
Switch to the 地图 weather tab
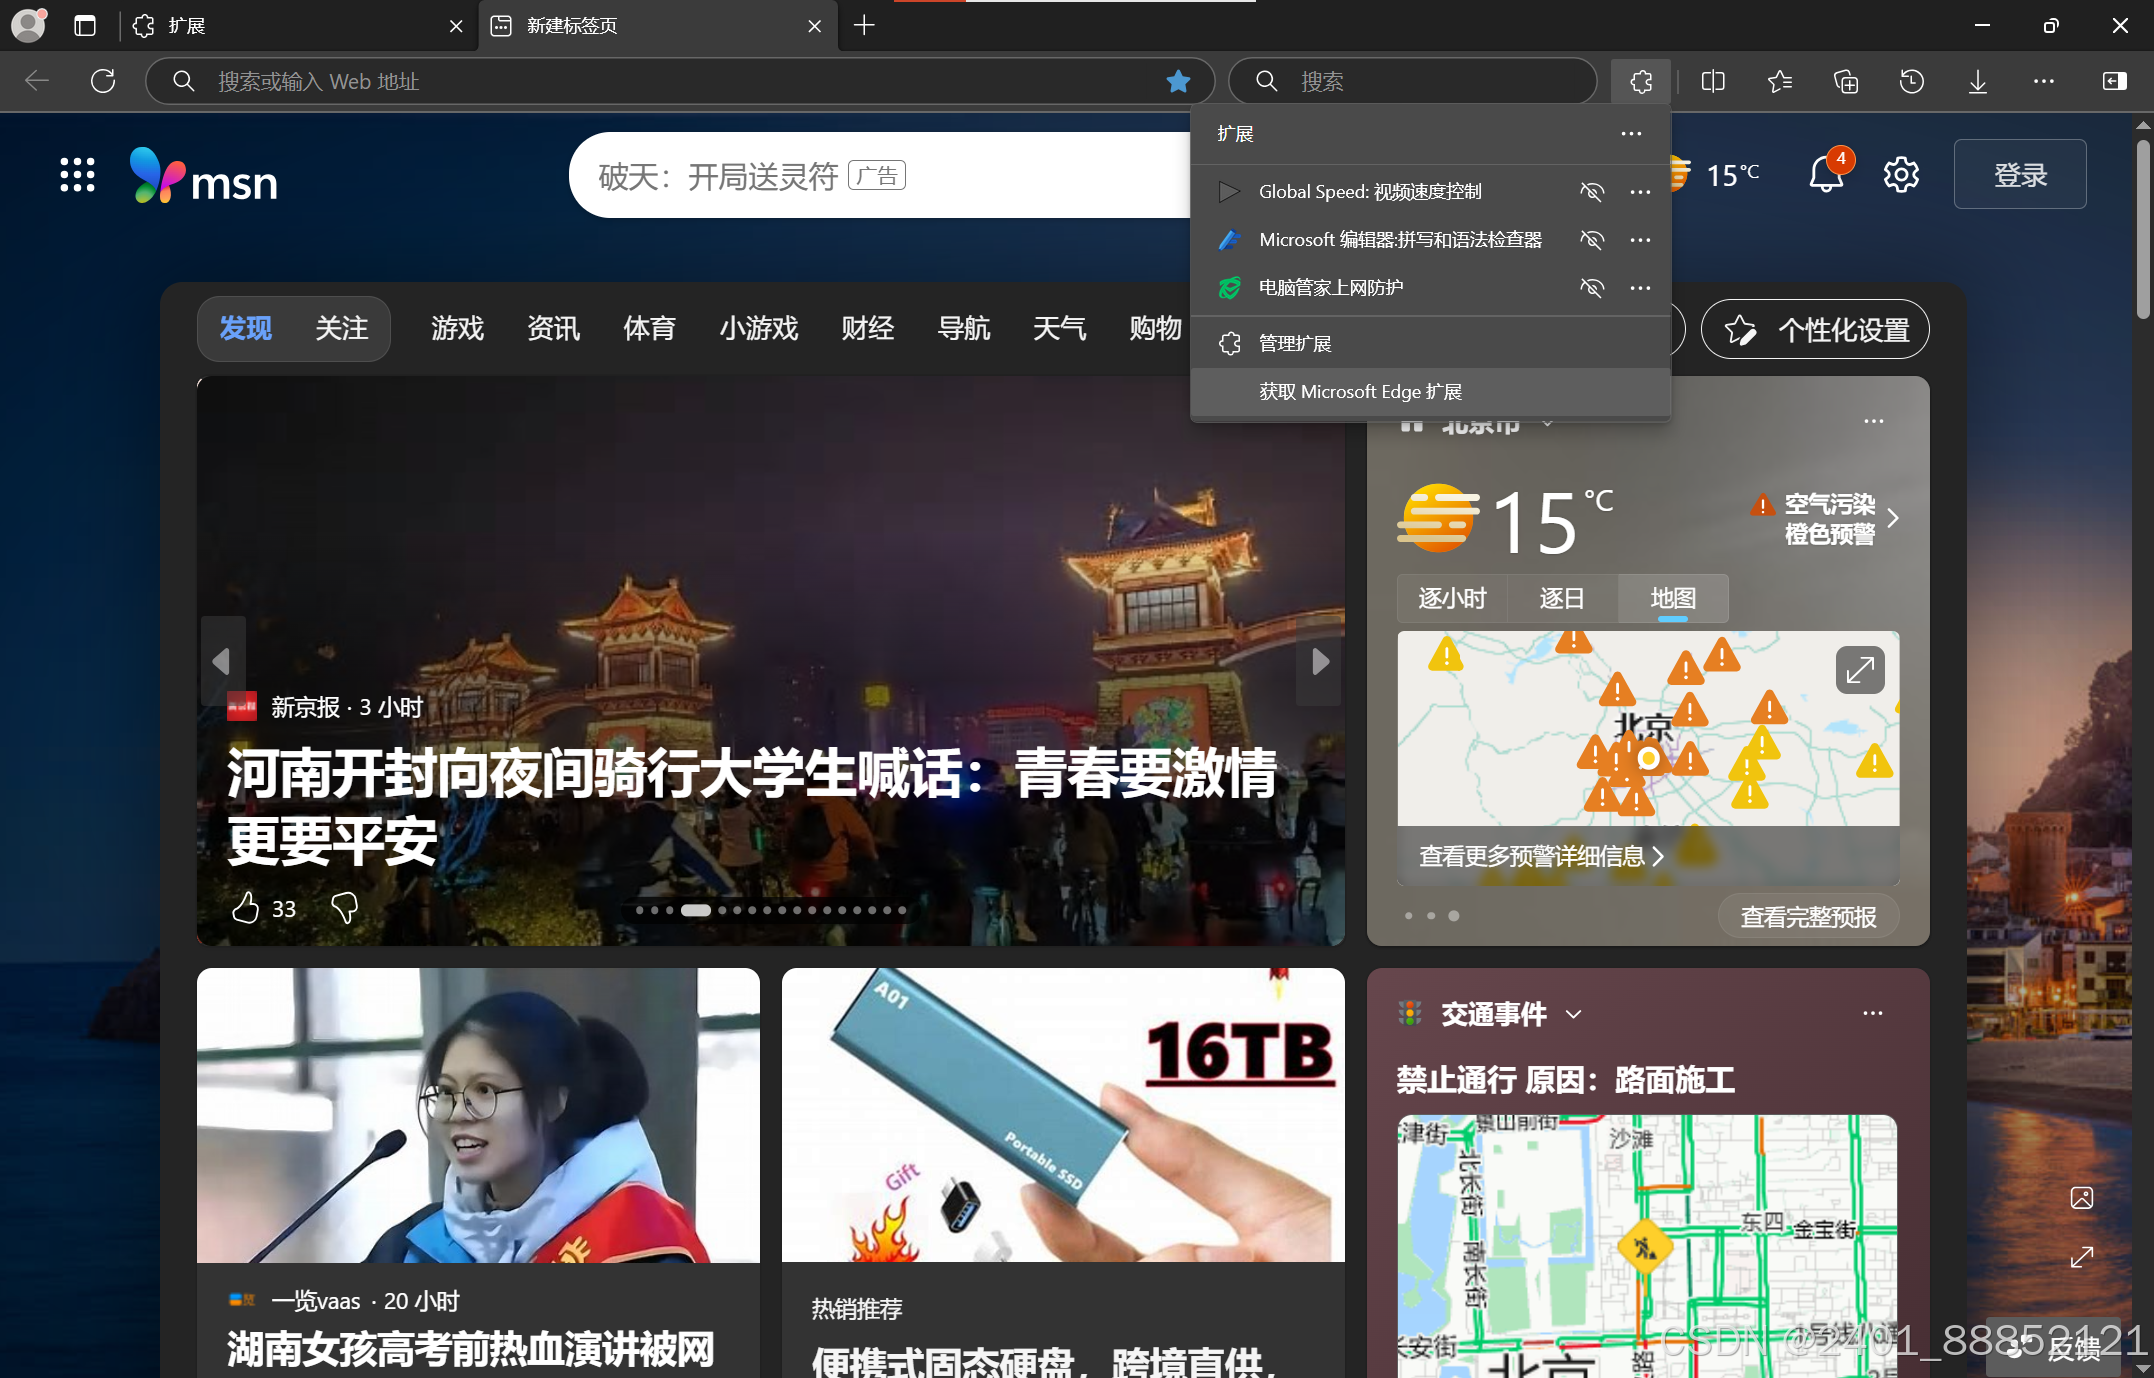pos(1672,598)
